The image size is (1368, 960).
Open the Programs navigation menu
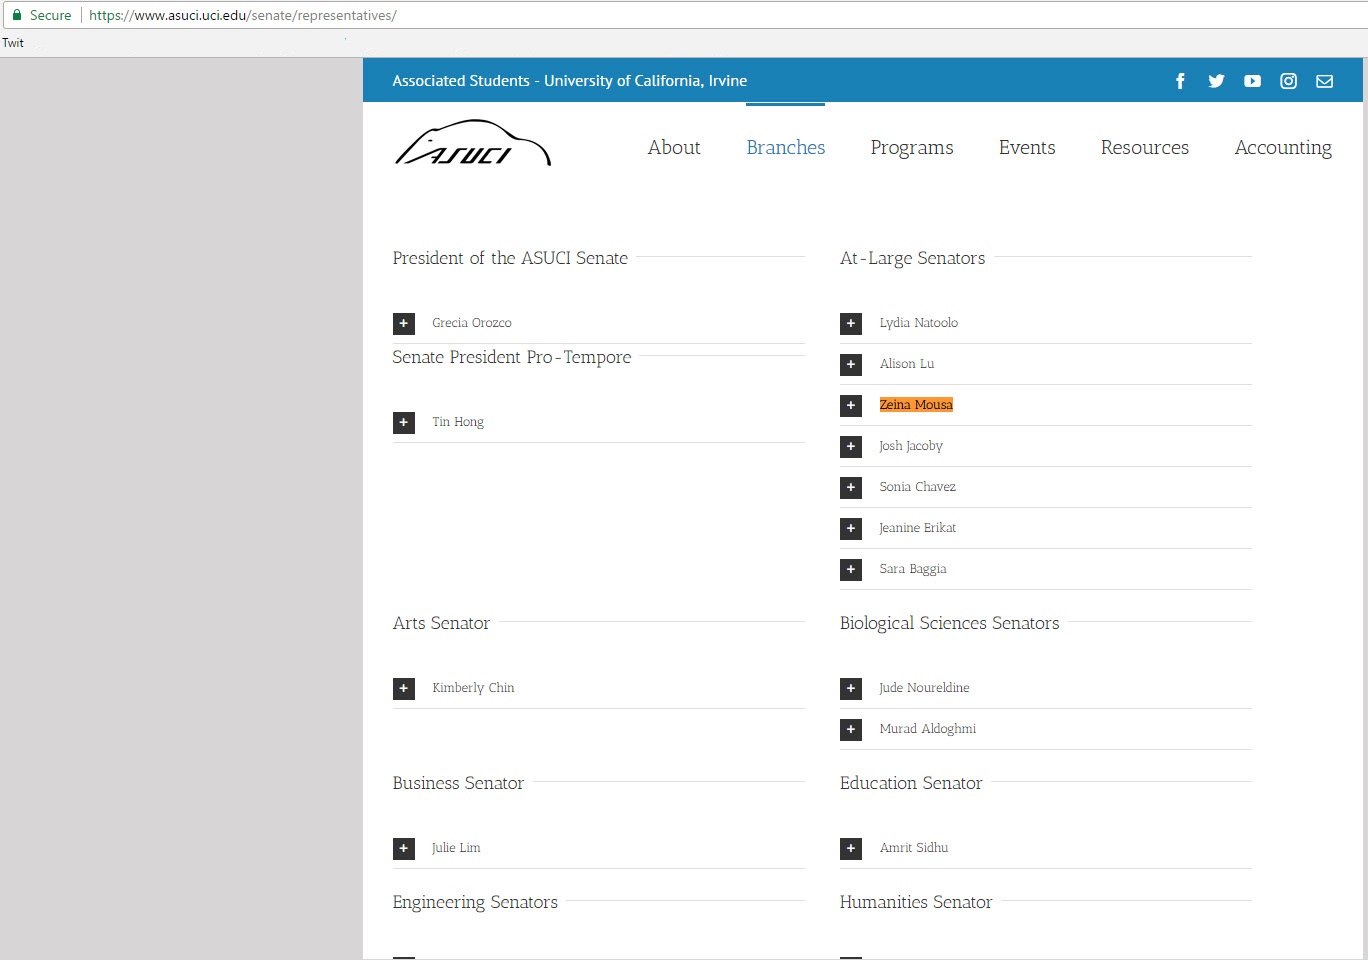coord(911,147)
